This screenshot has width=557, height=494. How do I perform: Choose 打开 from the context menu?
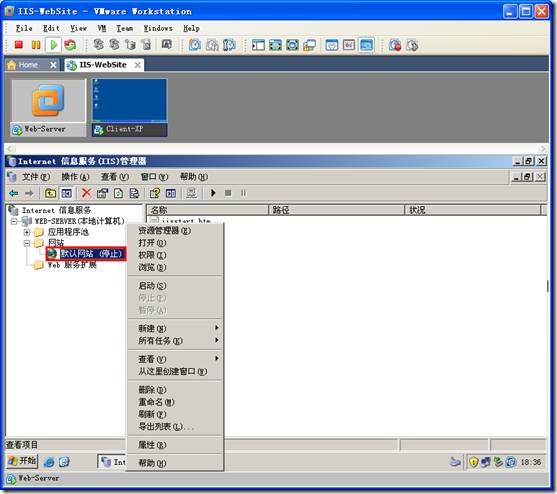175,243
